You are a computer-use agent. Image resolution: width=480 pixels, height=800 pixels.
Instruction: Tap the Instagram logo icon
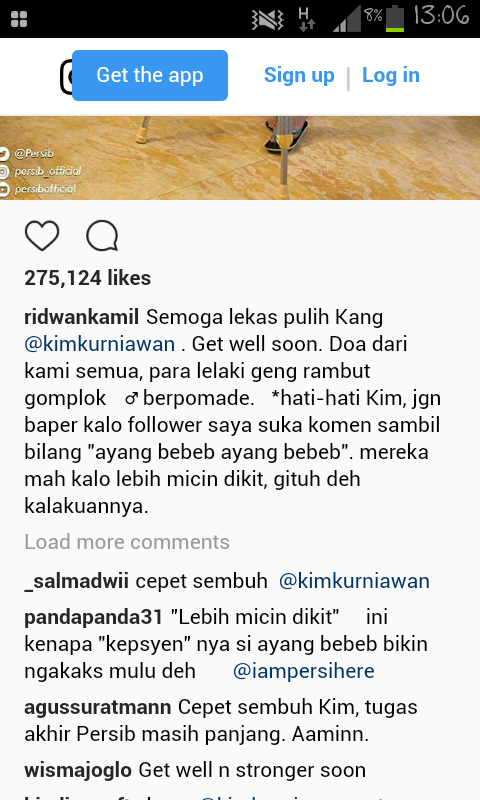pos(66,77)
